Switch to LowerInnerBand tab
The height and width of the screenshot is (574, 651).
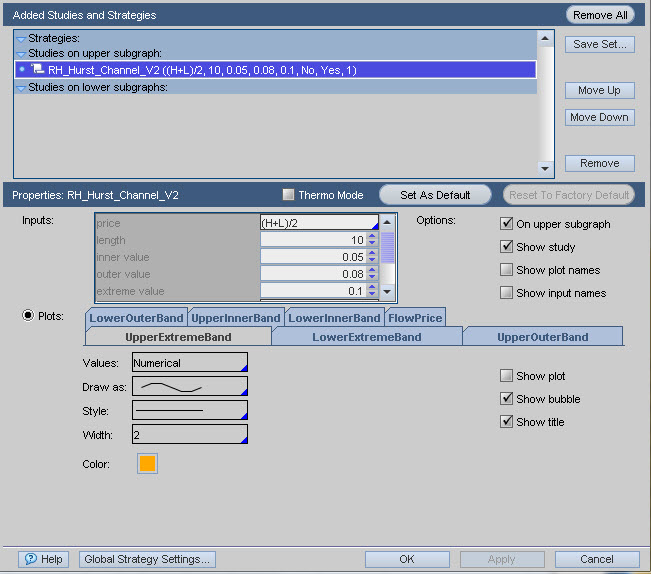[x=334, y=318]
